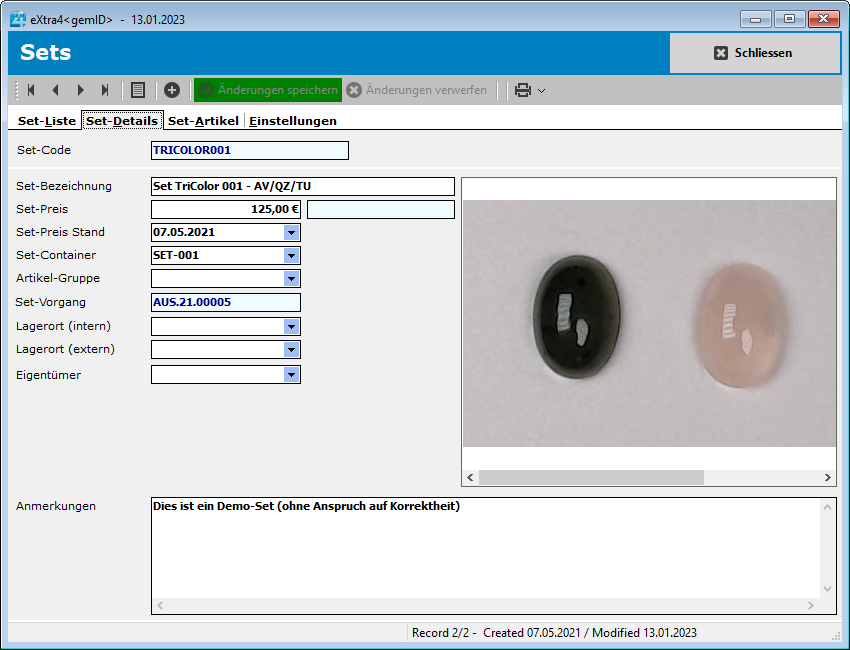Screen dimensions: 850x650
Task: Open the Eigentümer dropdown
Action: tap(291, 375)
